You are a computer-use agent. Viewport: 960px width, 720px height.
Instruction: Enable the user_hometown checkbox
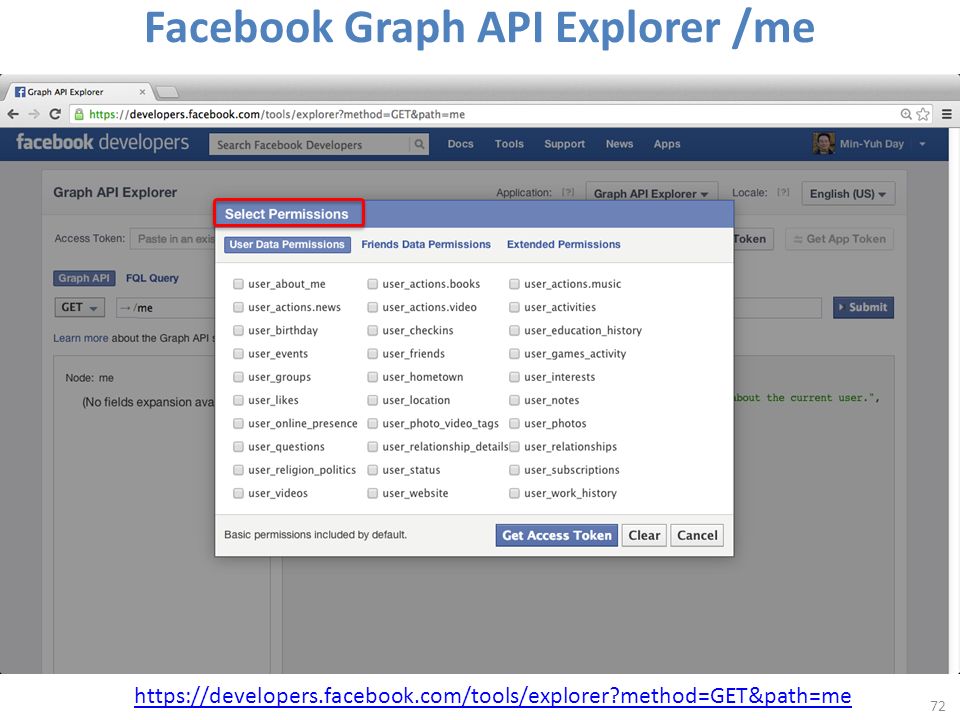(x=372, y=377)
